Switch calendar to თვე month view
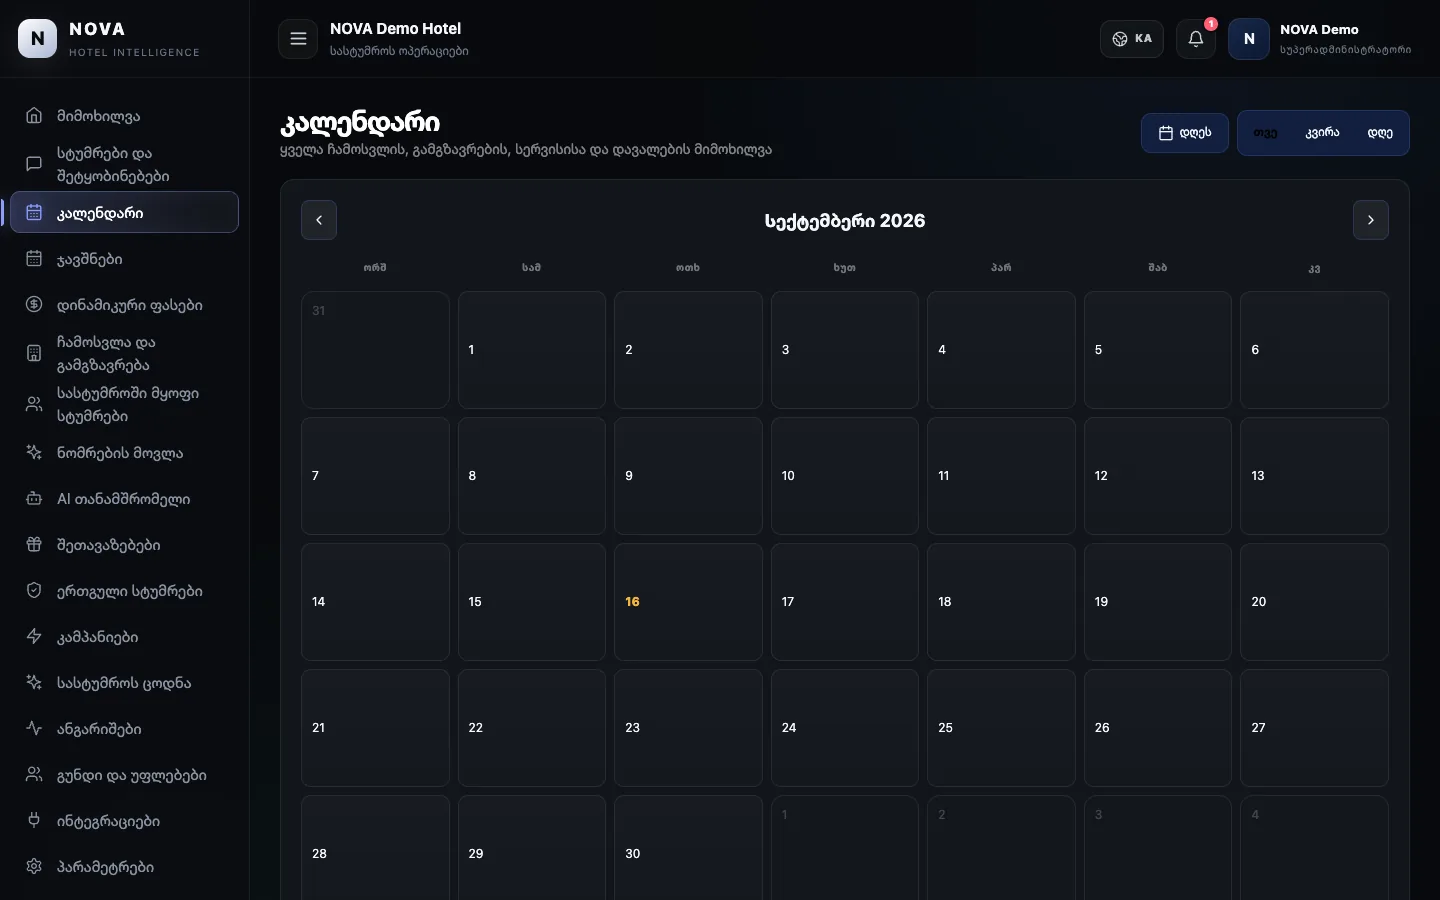The width and height of the screenshot is (1440, 900). tap(1265, 133)
